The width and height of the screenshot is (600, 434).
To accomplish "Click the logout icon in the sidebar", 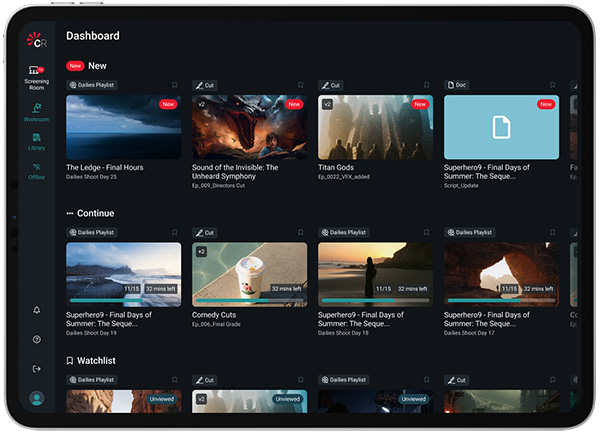I will click(37, 369).
